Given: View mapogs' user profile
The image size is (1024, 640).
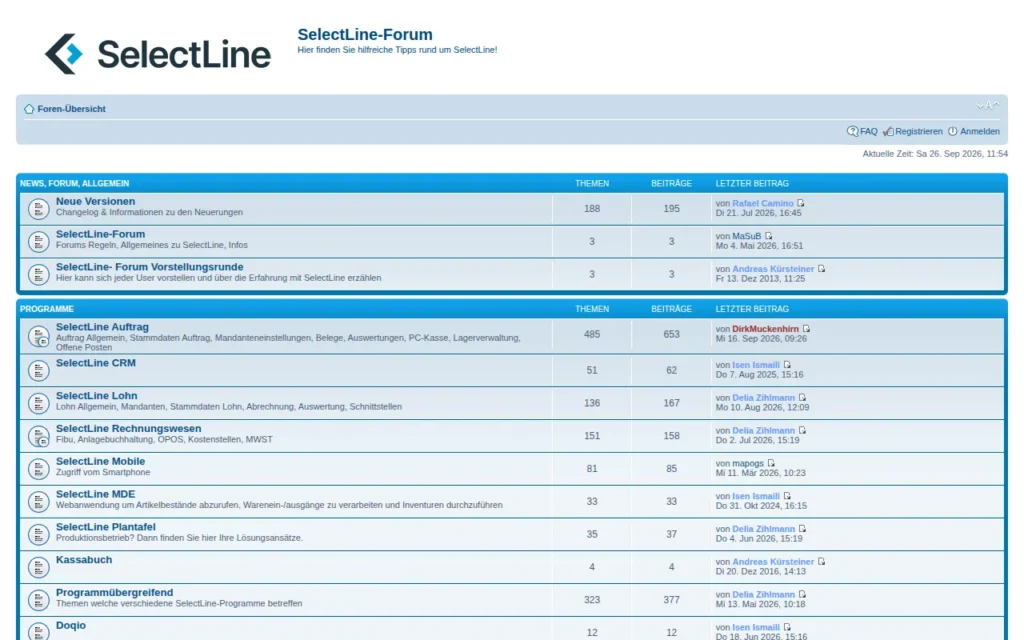Looking at the screenshot, I should [748, 463].
